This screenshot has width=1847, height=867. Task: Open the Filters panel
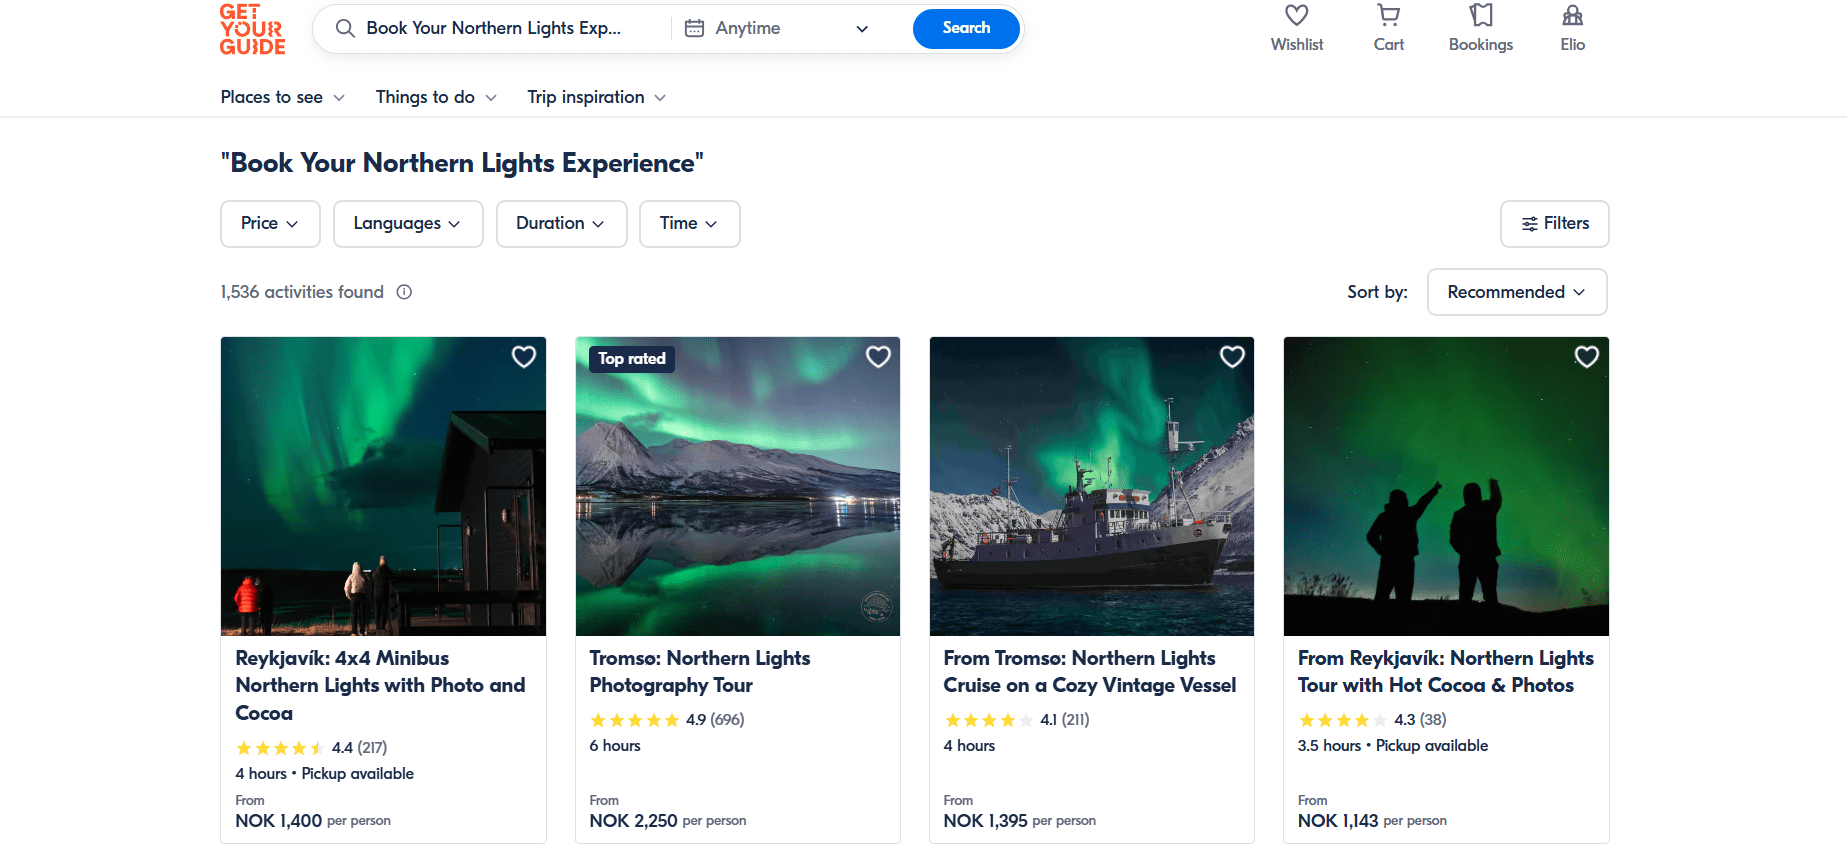click(x=1554, y=224)
